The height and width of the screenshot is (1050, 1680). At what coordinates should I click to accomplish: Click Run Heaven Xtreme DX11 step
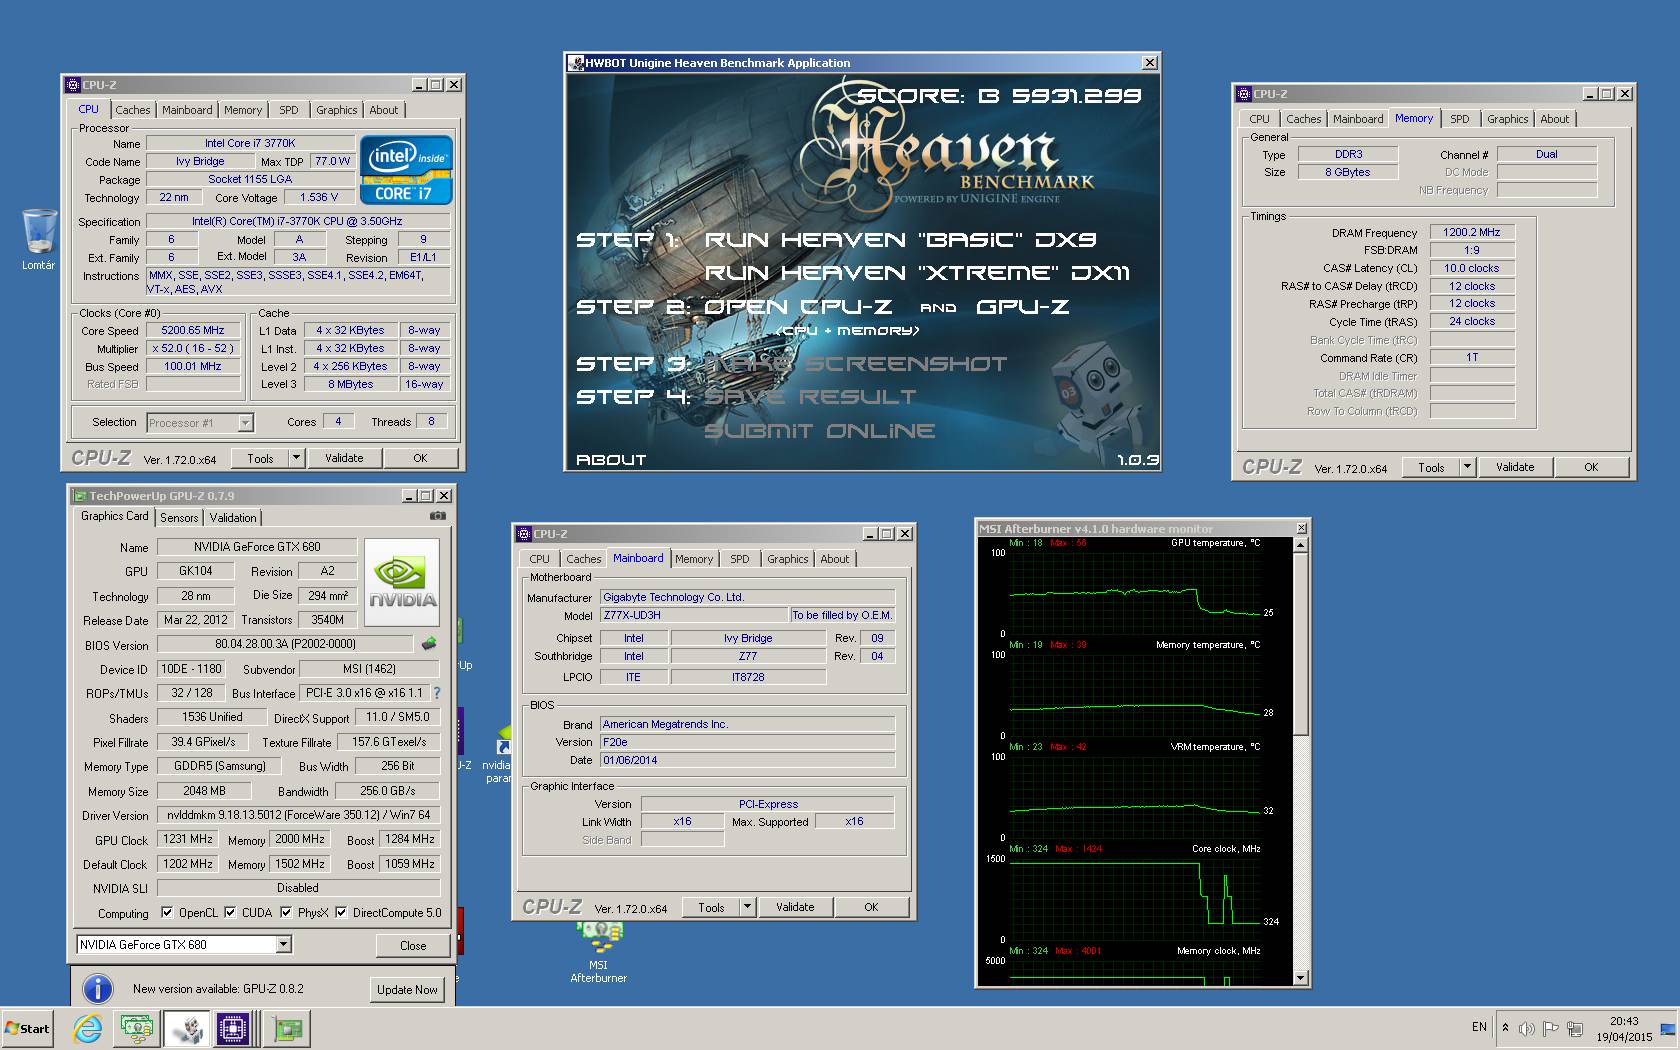pyautogui.click(x=917, y=273)
